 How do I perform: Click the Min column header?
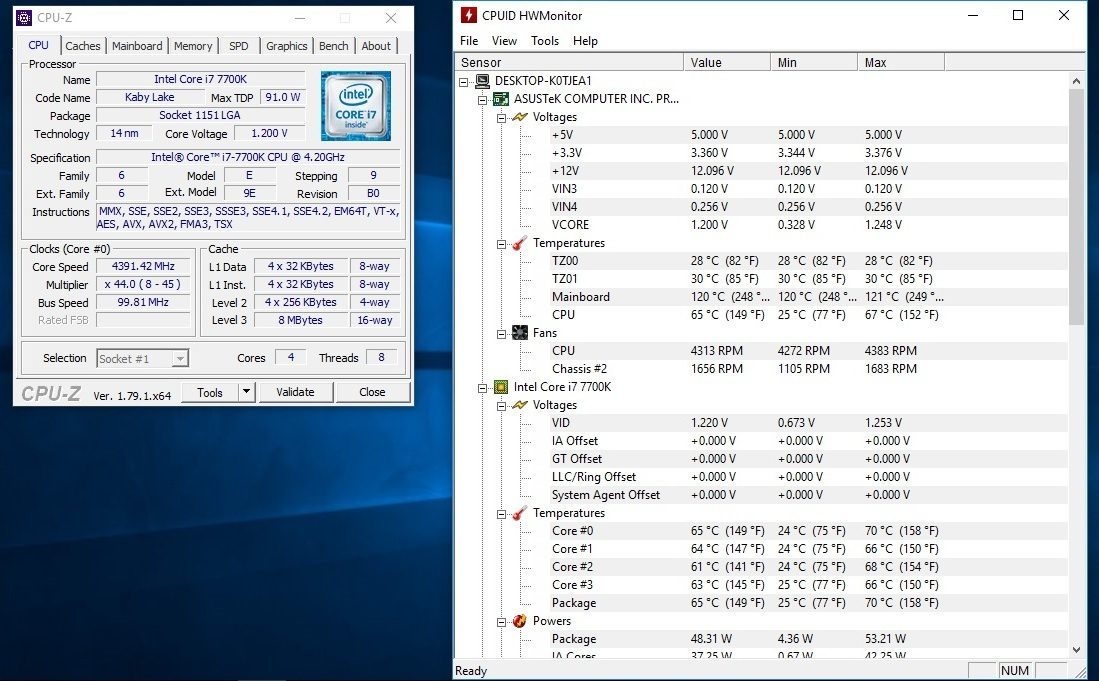pyautogui.click(x=814, y=62)
